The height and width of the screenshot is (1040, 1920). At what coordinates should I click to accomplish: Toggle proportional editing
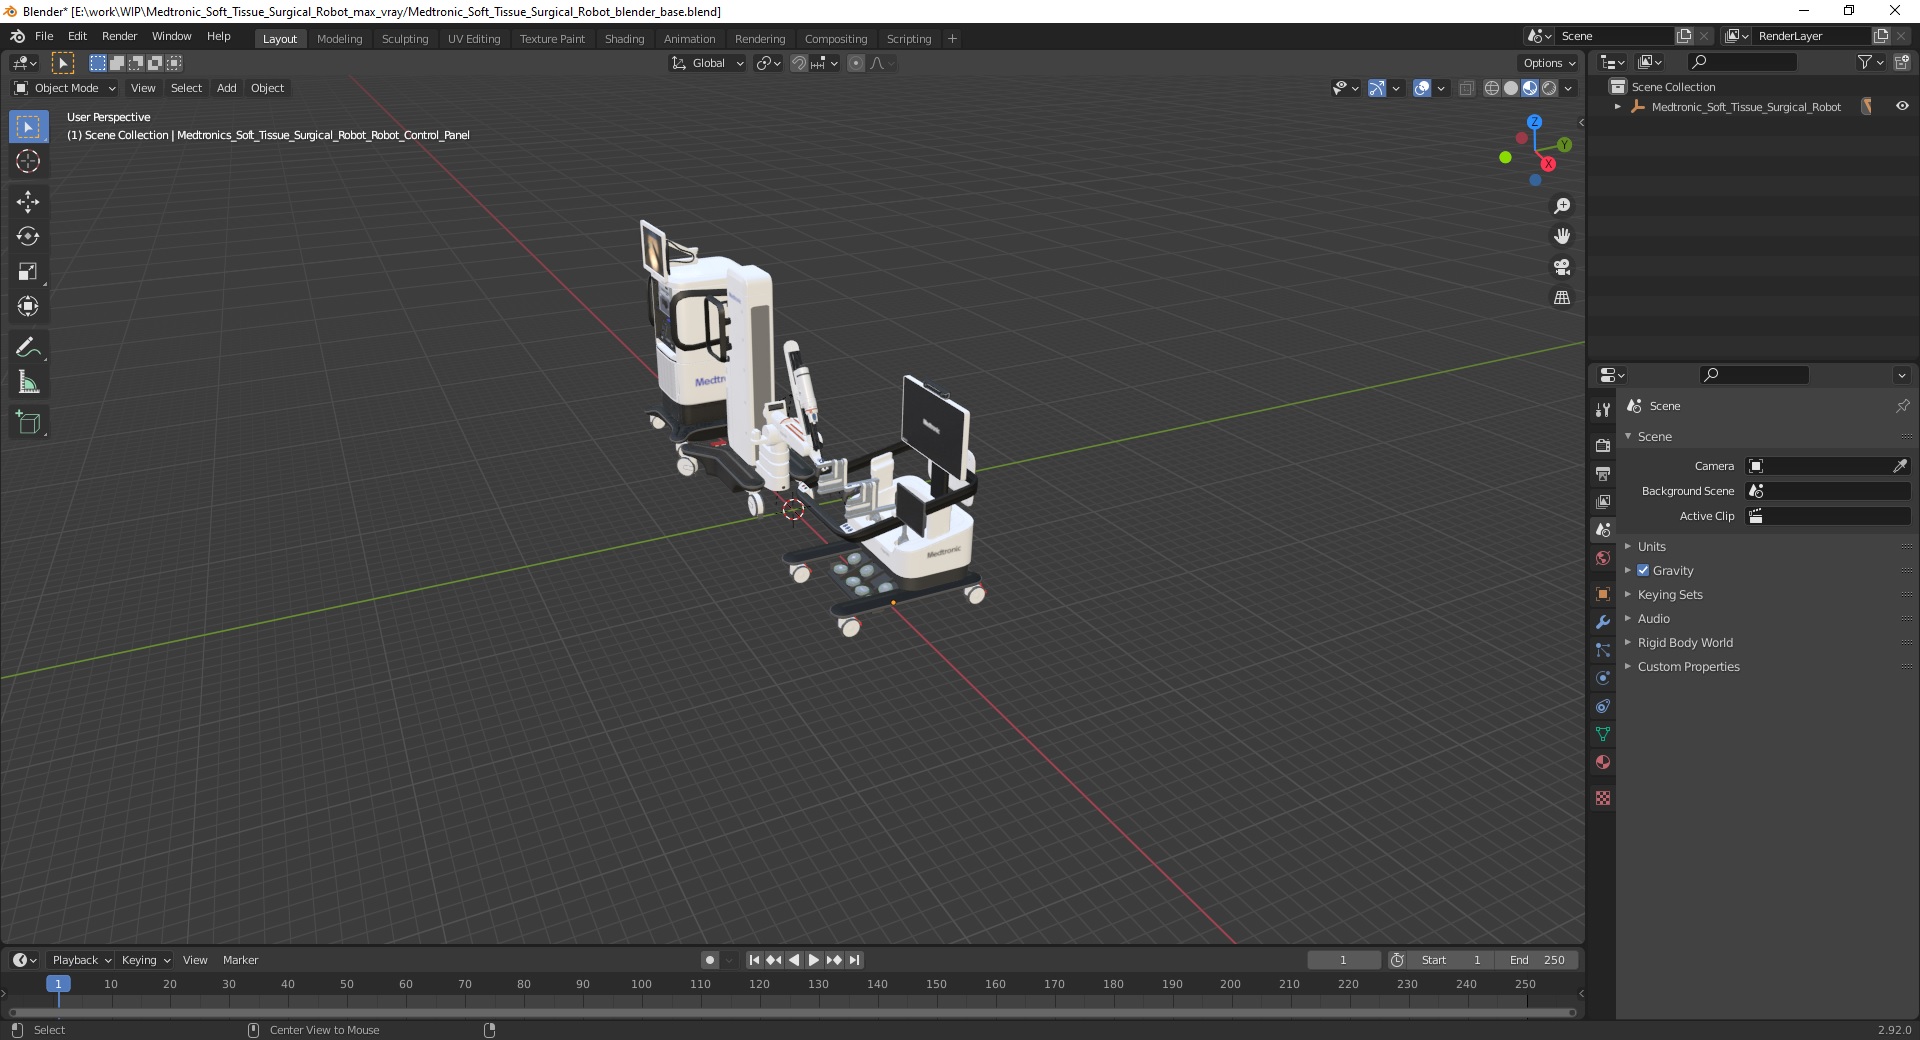pos(856,63)
